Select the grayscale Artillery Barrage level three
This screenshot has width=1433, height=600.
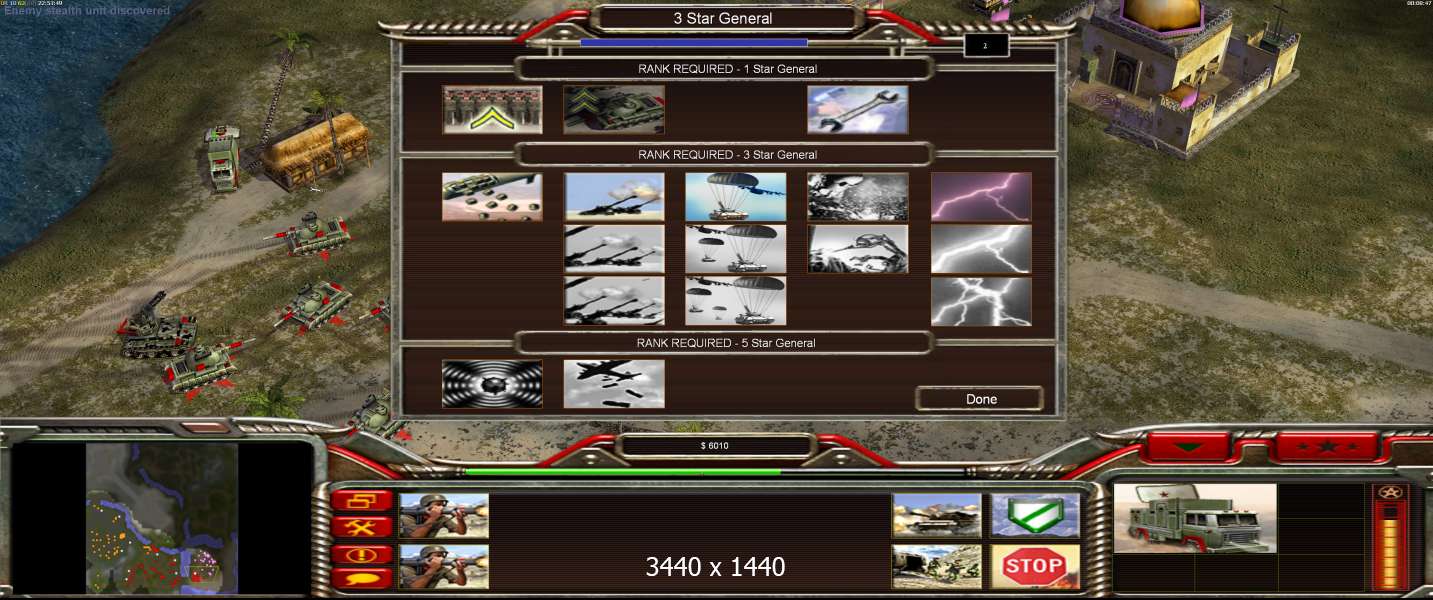[x=614, y=301]
